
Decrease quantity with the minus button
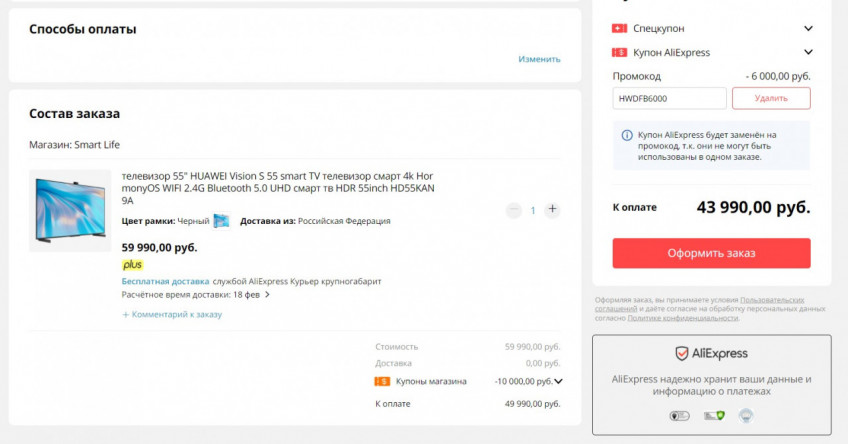[x=514, y=210]
